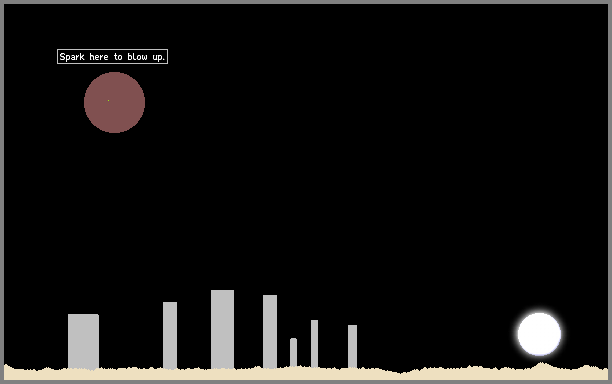
Task: Click the rightmost gray pillar
Action: tap(352, 346)
